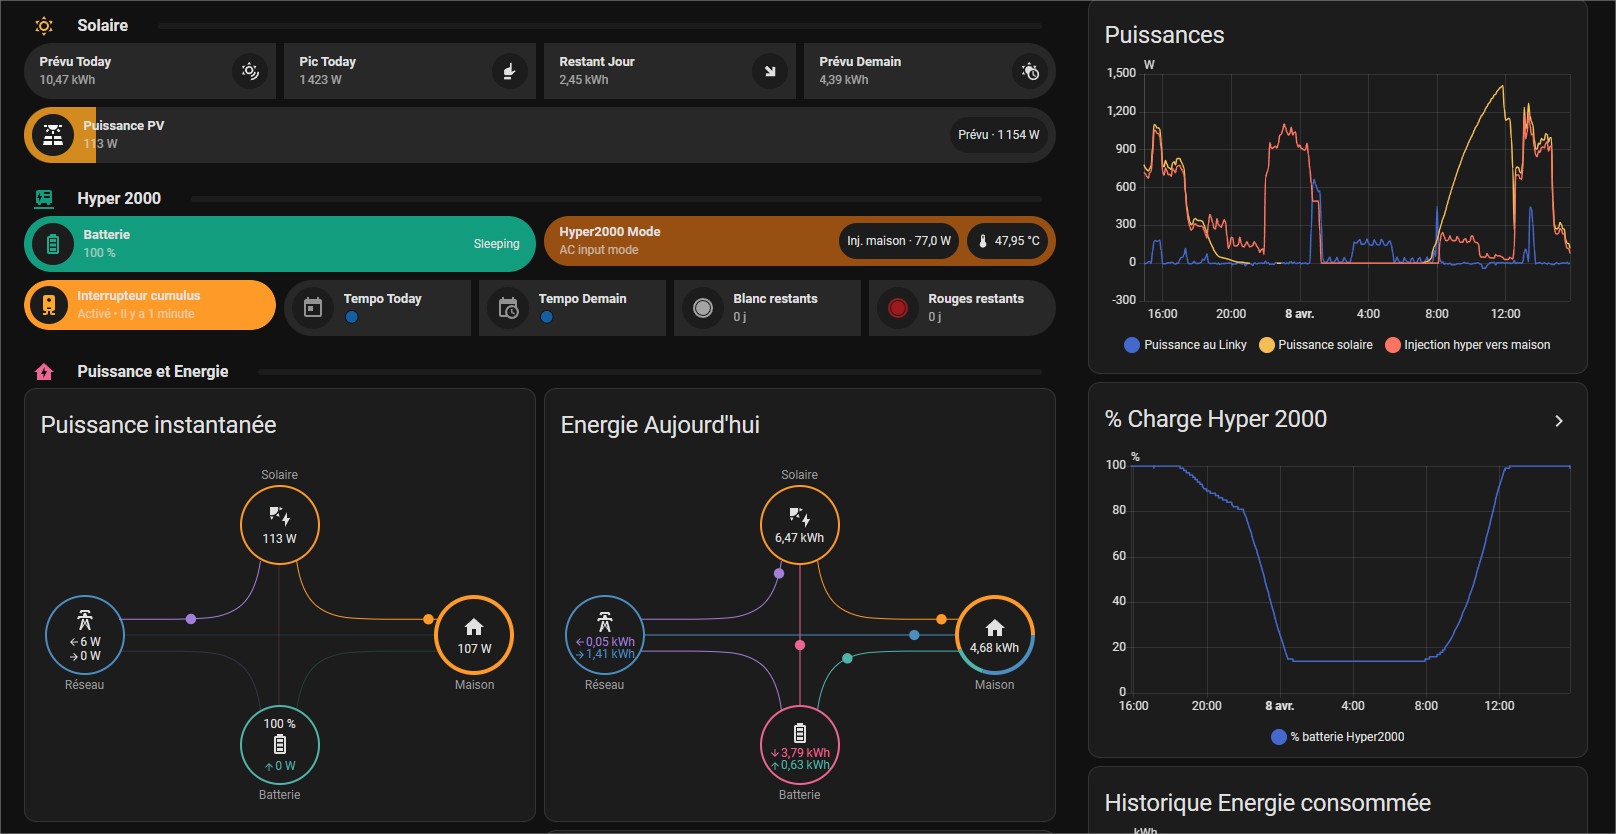Expand the % Charge Hyper 2000 chevron

[x=1558, y=421]
